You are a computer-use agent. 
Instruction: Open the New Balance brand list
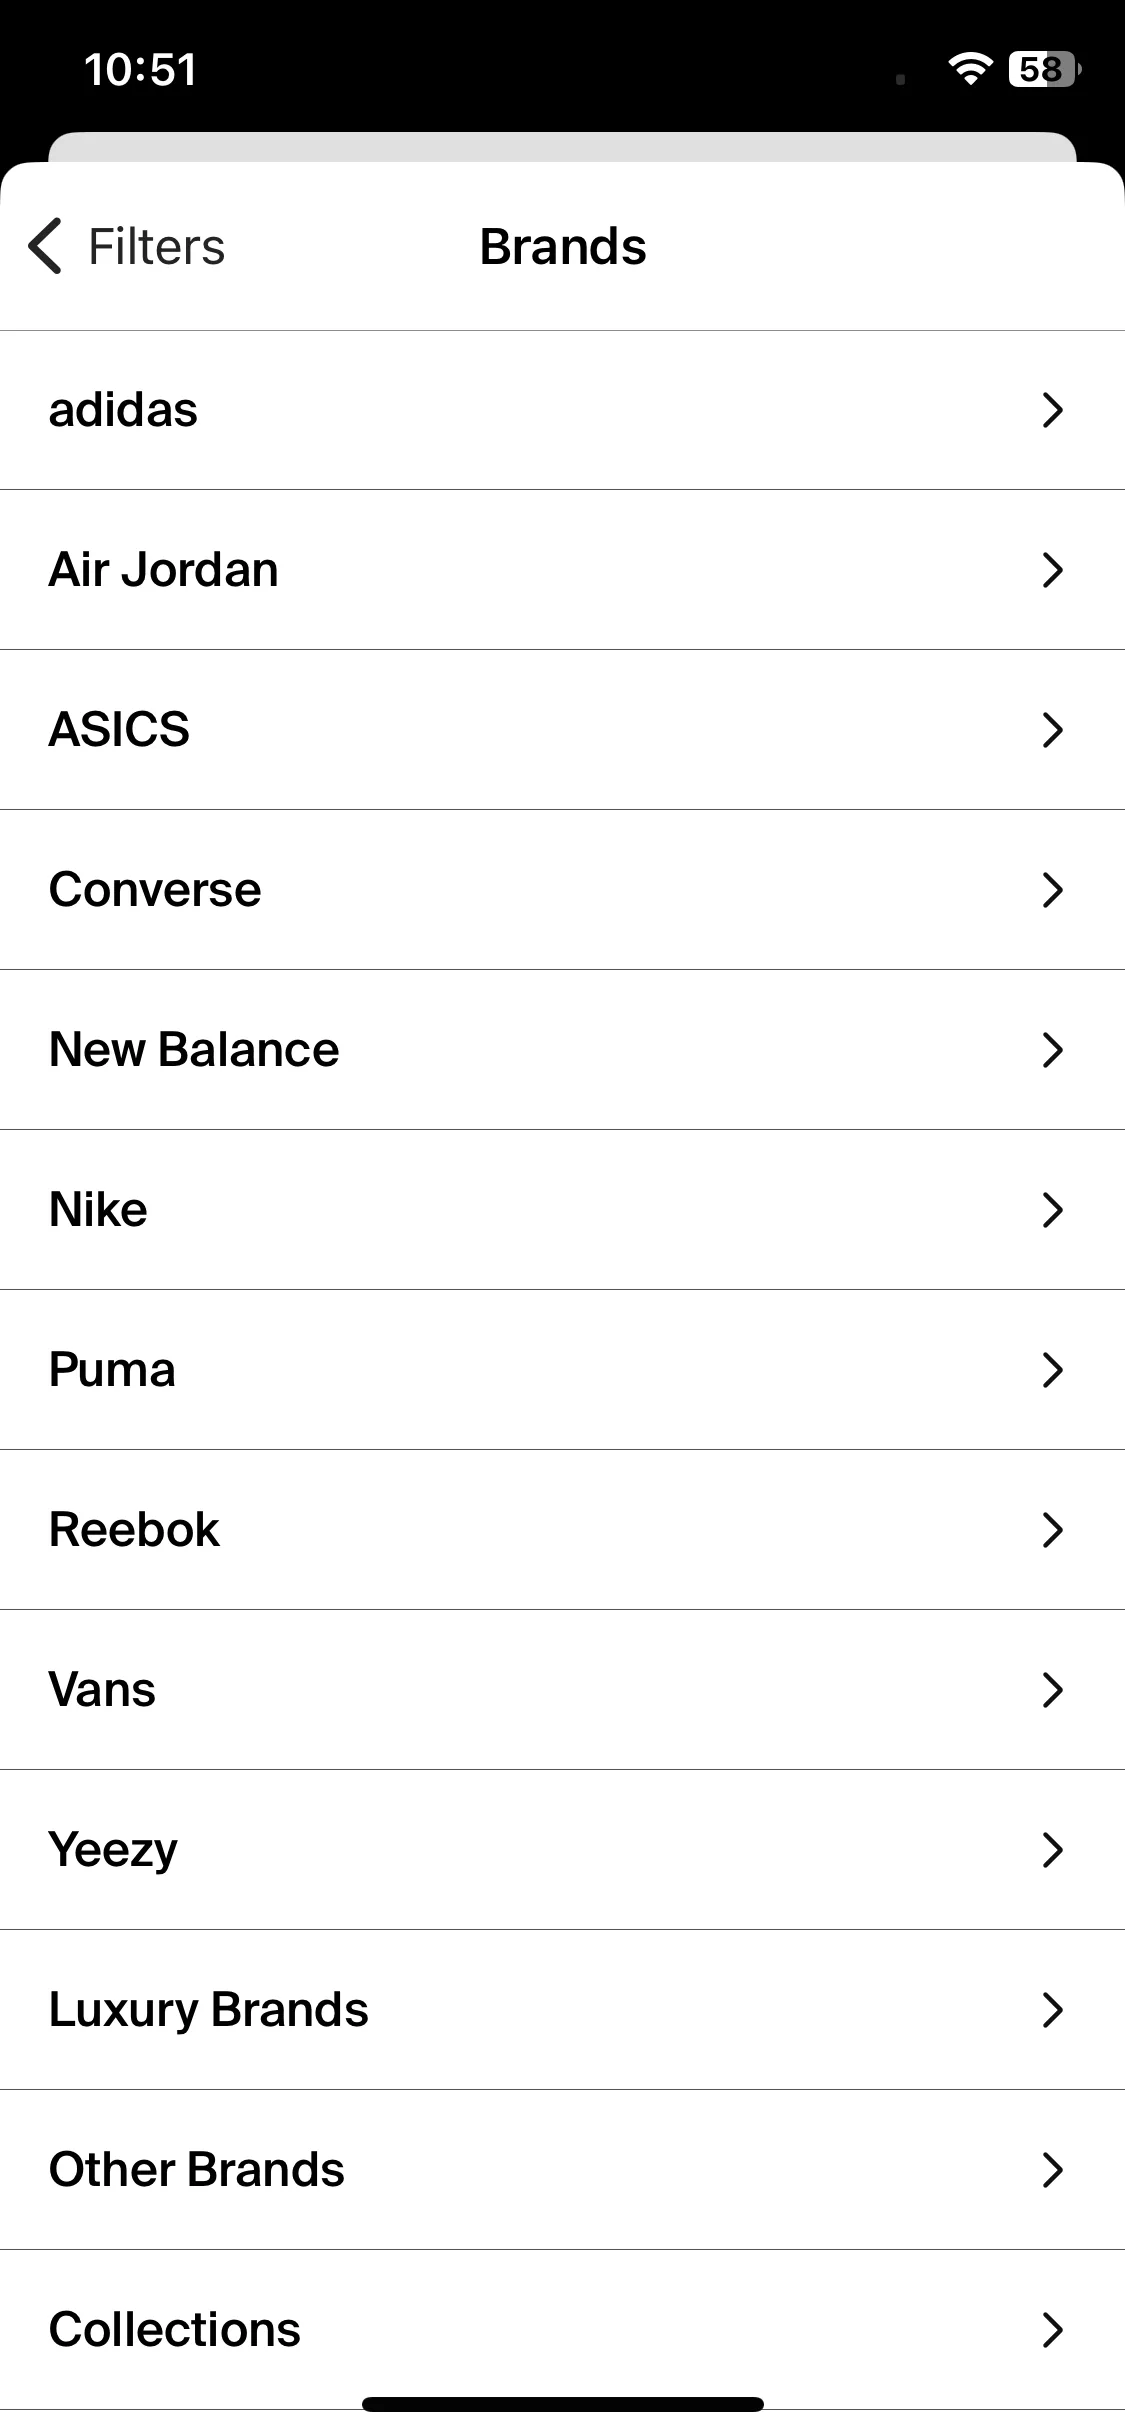click(x=562, y=1050)
